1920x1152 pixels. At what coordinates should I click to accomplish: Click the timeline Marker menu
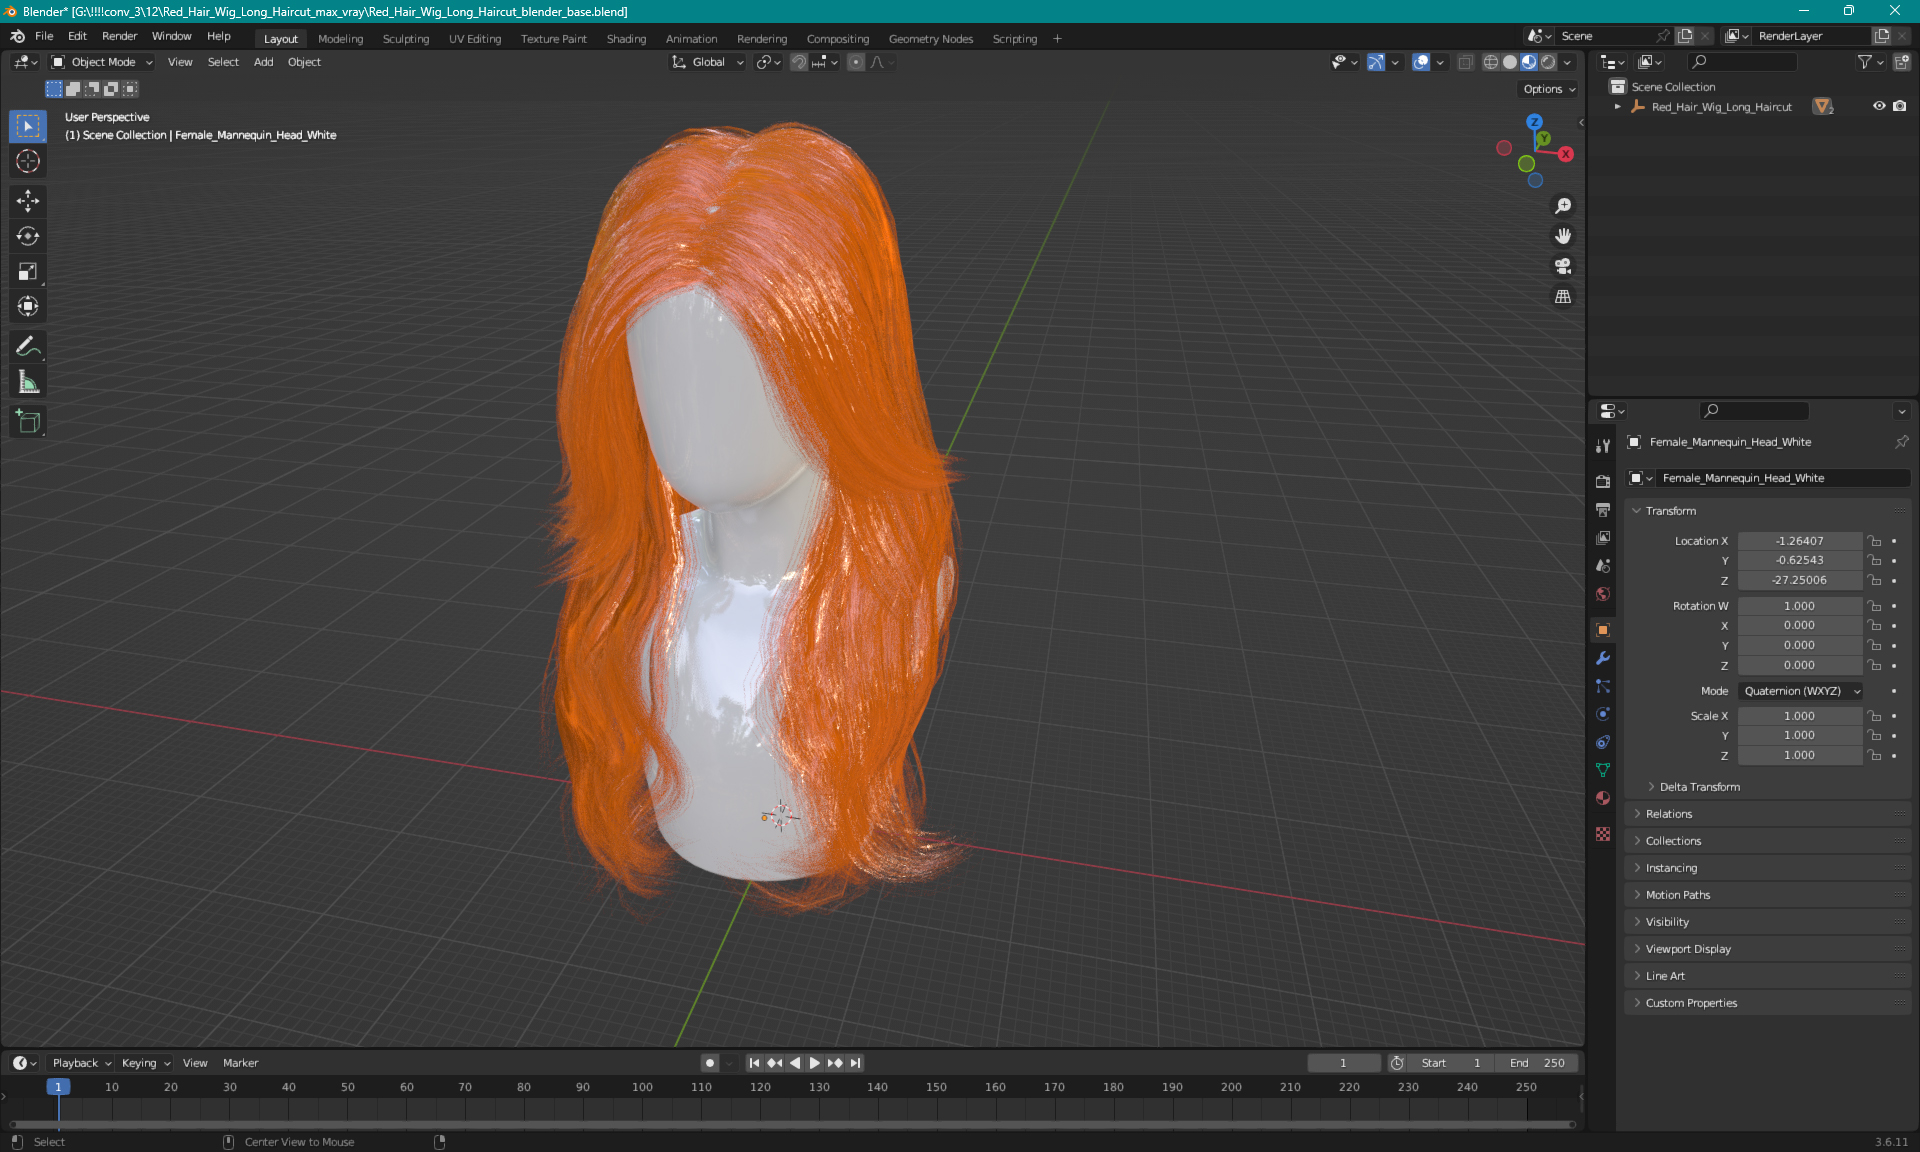click(240, 1063)
